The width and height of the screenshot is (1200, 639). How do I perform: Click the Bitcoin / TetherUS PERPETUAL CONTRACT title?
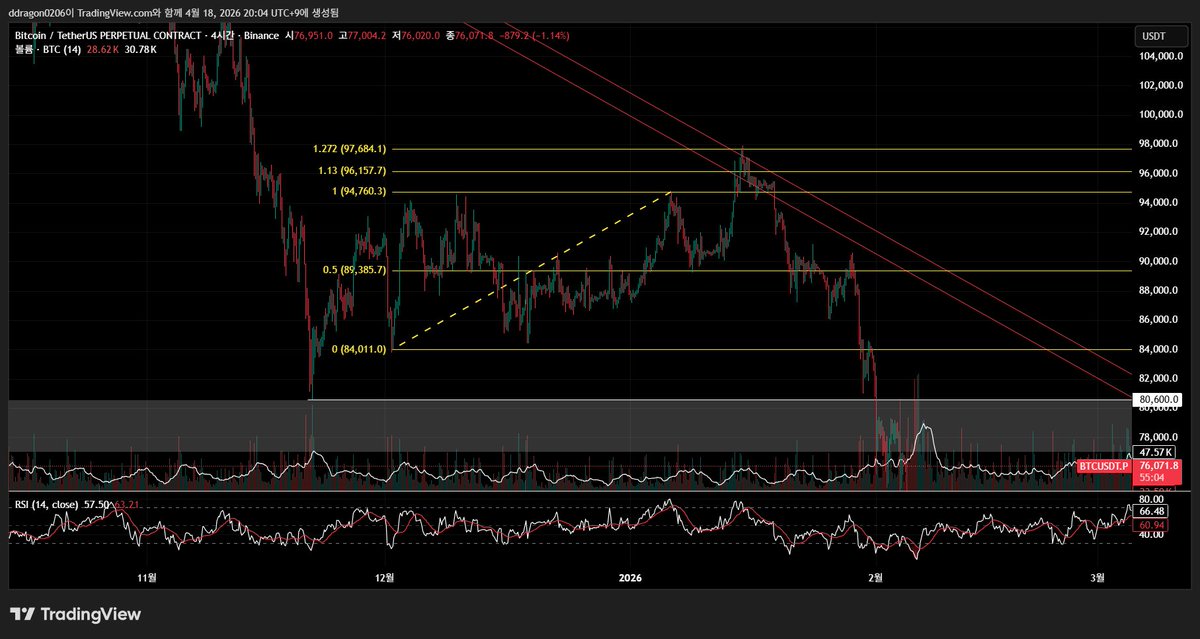tap(106, 35)
